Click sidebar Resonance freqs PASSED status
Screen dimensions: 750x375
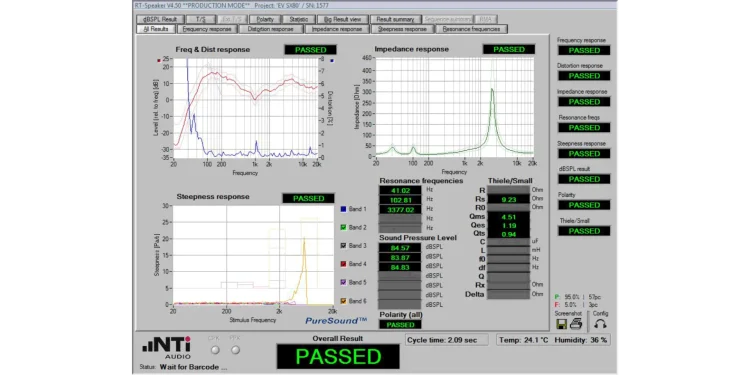(584, 128)
